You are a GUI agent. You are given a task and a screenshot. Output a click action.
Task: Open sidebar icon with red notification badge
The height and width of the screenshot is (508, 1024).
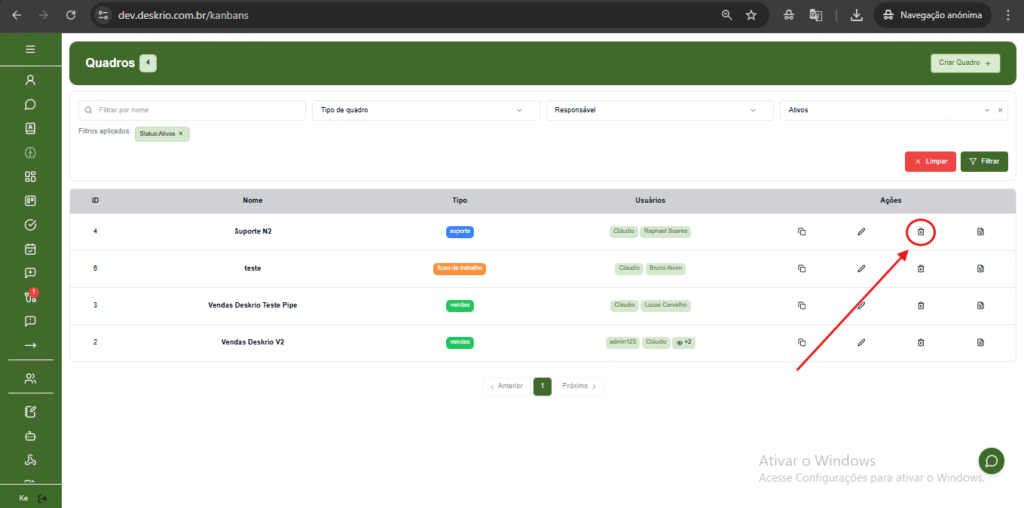[30, 296]
